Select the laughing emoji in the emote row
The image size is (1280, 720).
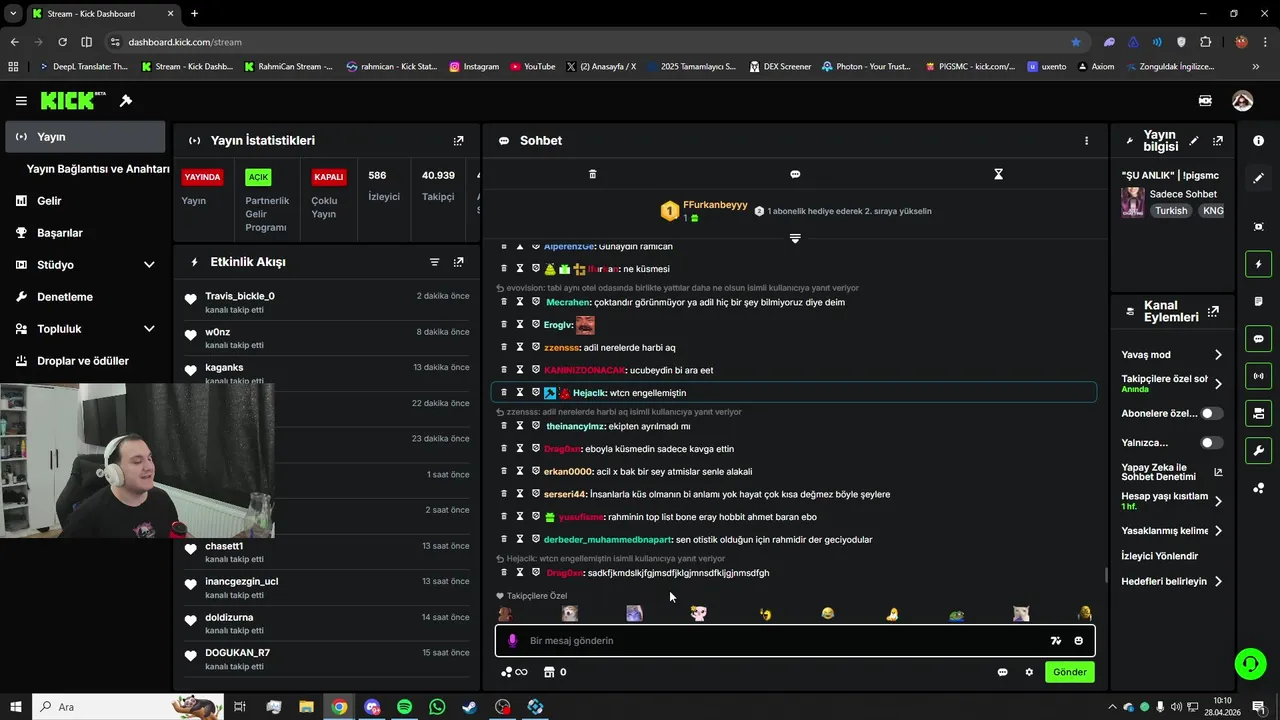[x=827, y=613]
